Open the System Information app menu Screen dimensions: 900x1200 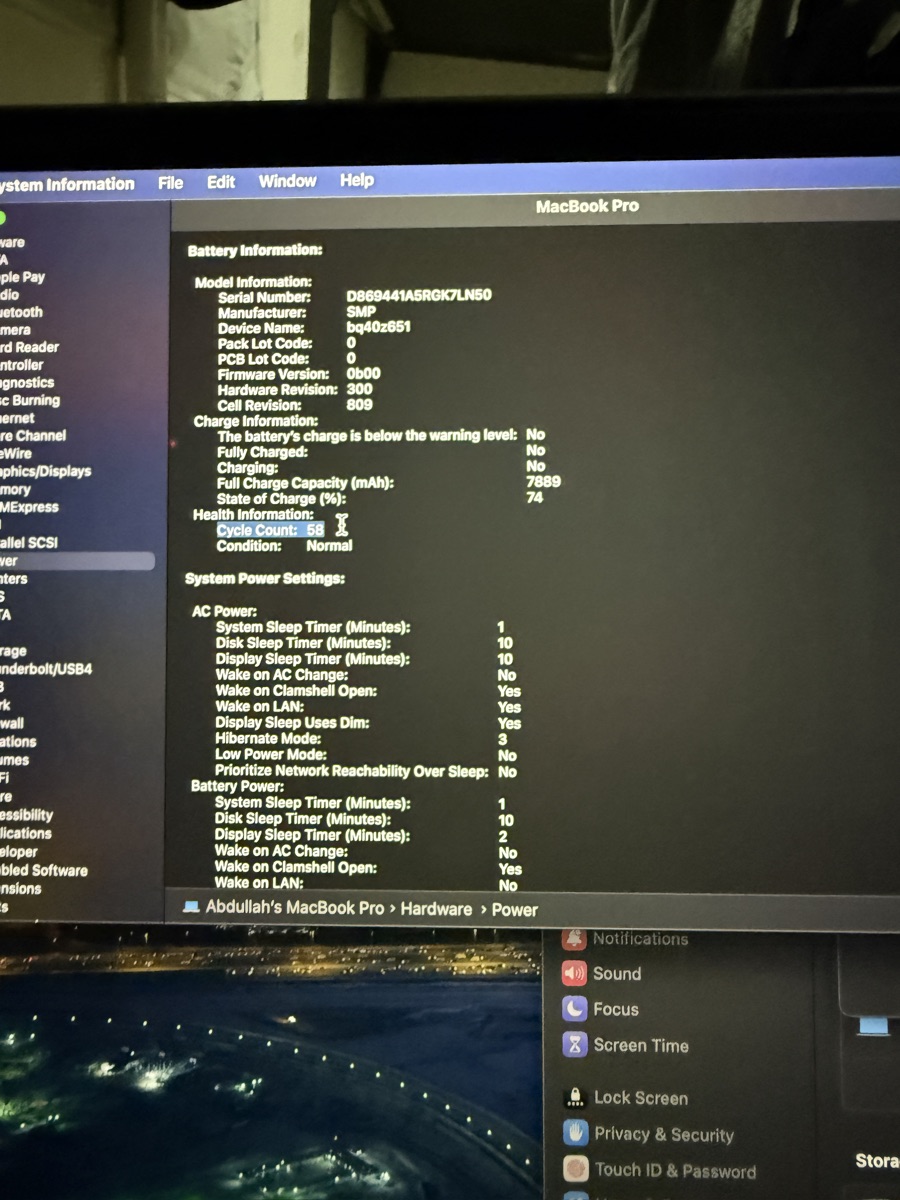point(66,185)
